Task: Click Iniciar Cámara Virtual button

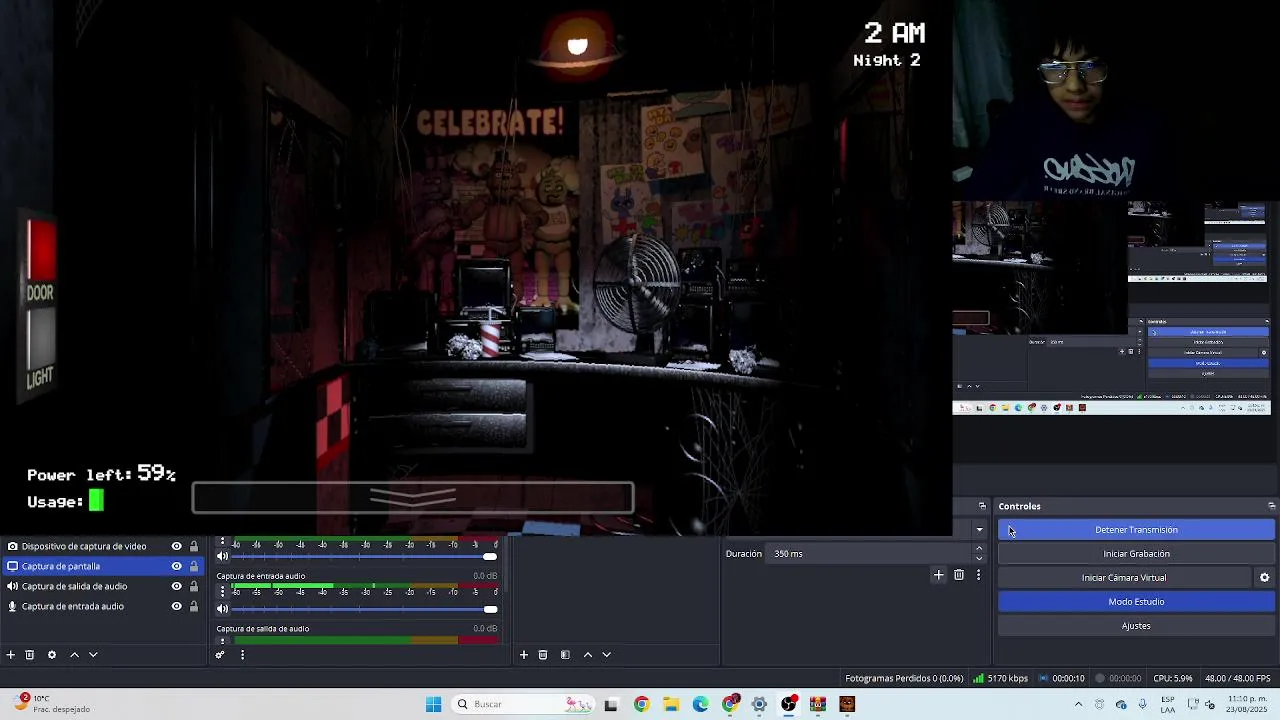Action: pyautogui.click(x=1124, y=578)
